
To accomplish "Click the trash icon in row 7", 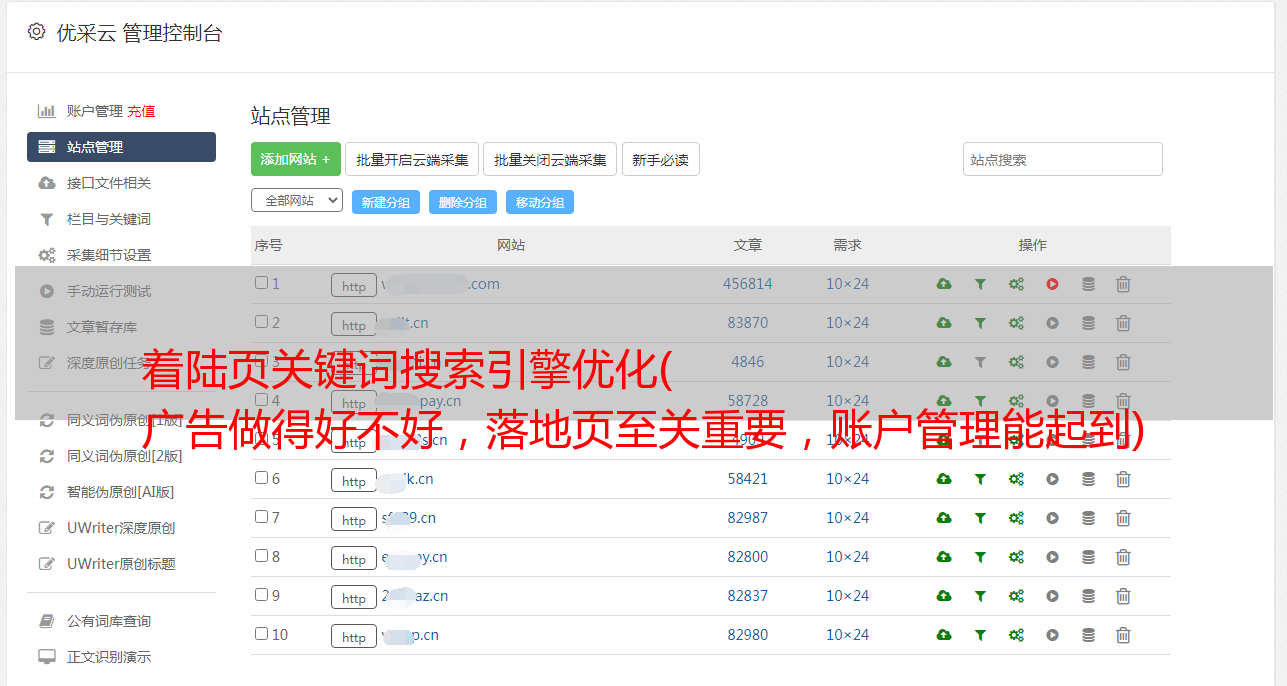I will pos(1123,518).
